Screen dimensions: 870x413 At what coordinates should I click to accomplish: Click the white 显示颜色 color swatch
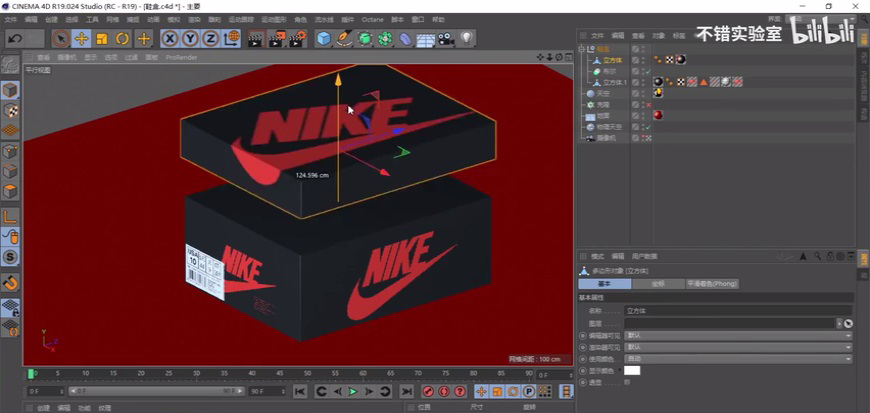click(632, 370)
